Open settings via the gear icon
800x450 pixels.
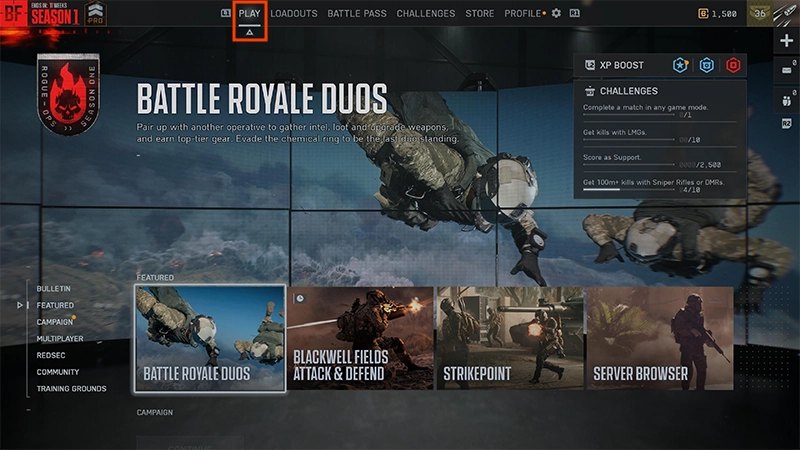pyautogui.click(x=556, y=13)
